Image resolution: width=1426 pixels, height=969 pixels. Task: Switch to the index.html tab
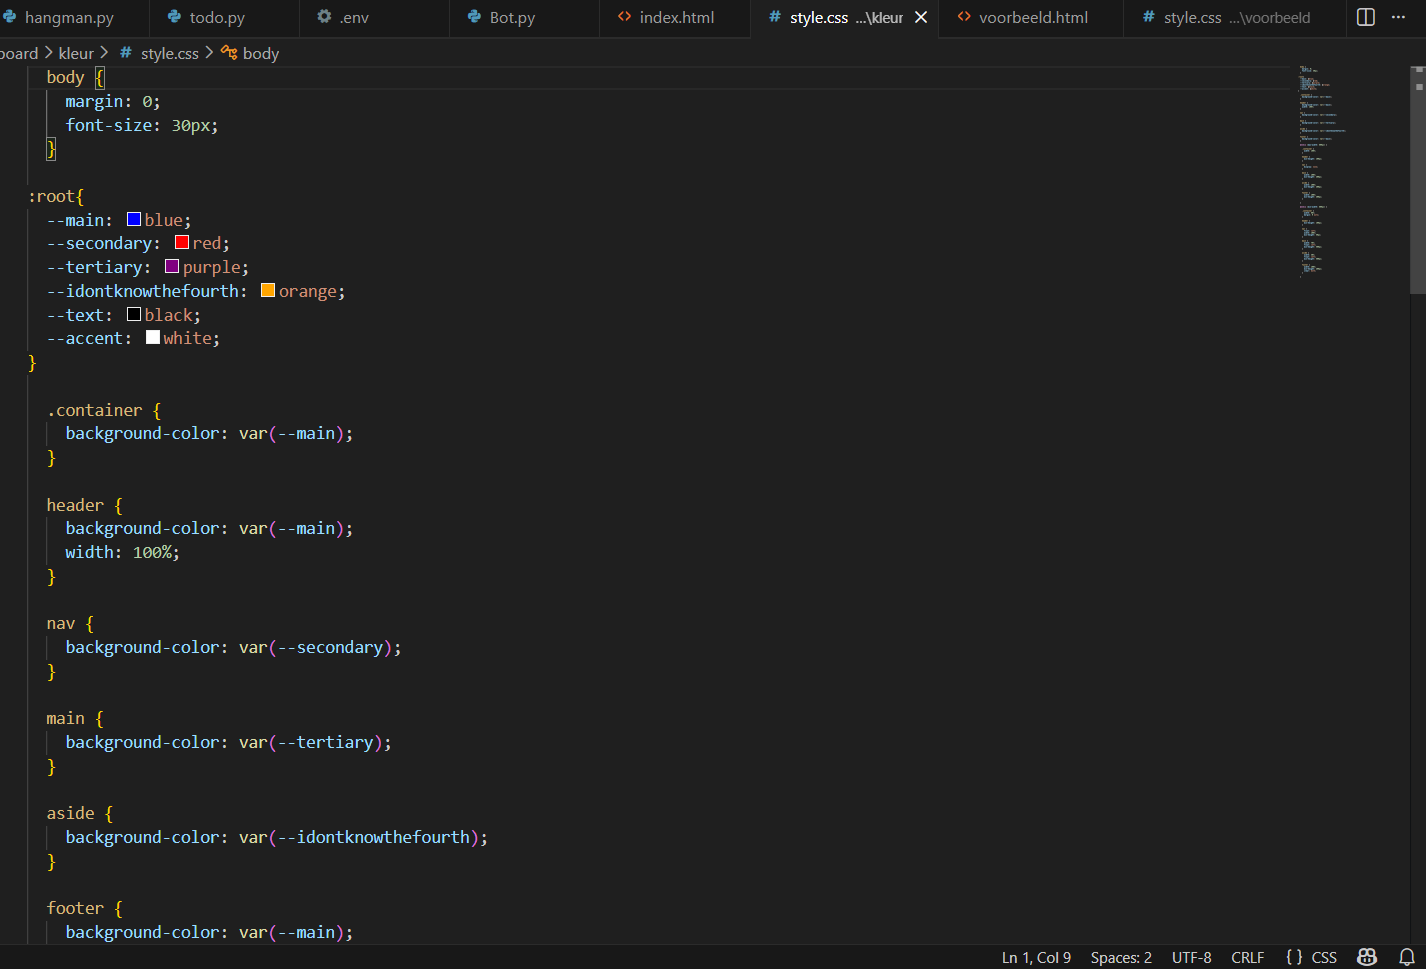click(675, 17)
